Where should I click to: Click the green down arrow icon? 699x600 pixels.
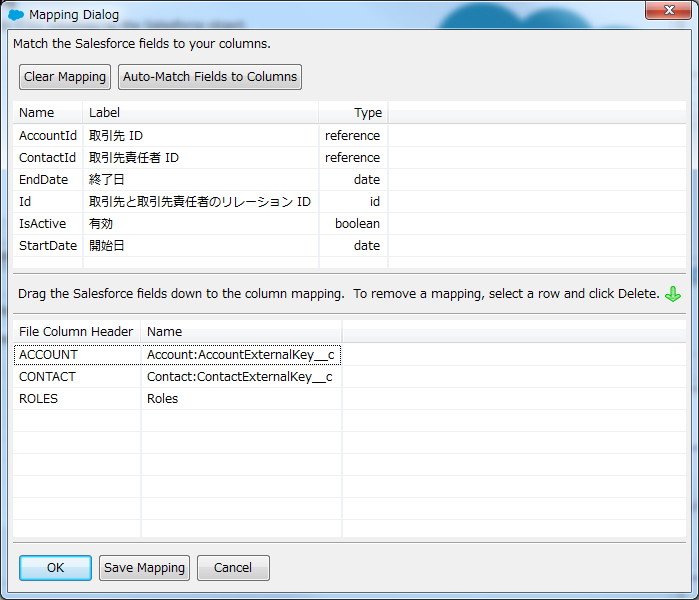673,294
